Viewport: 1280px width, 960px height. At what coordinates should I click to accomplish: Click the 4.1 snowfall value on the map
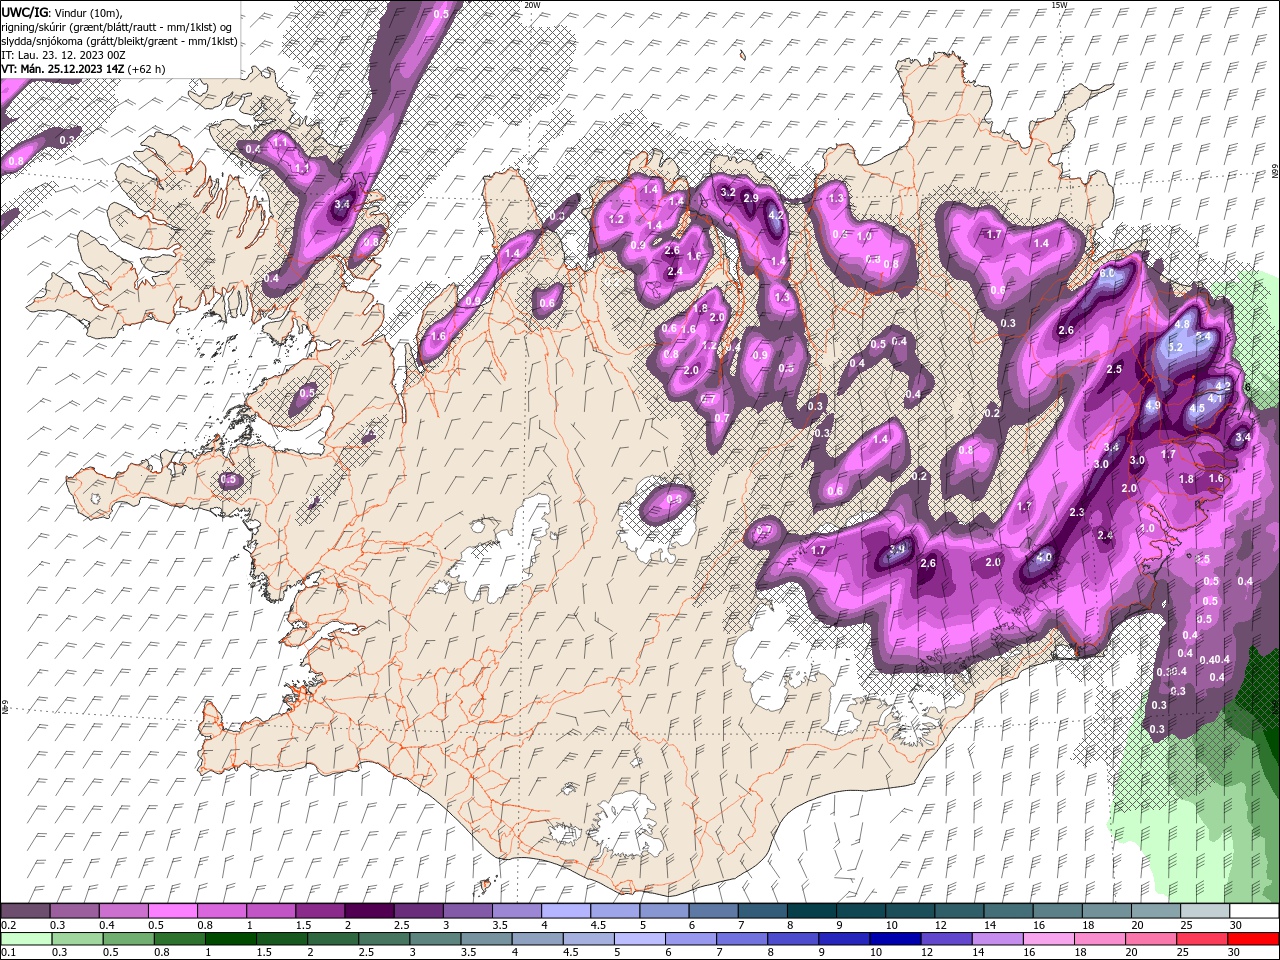point(1215,398)
